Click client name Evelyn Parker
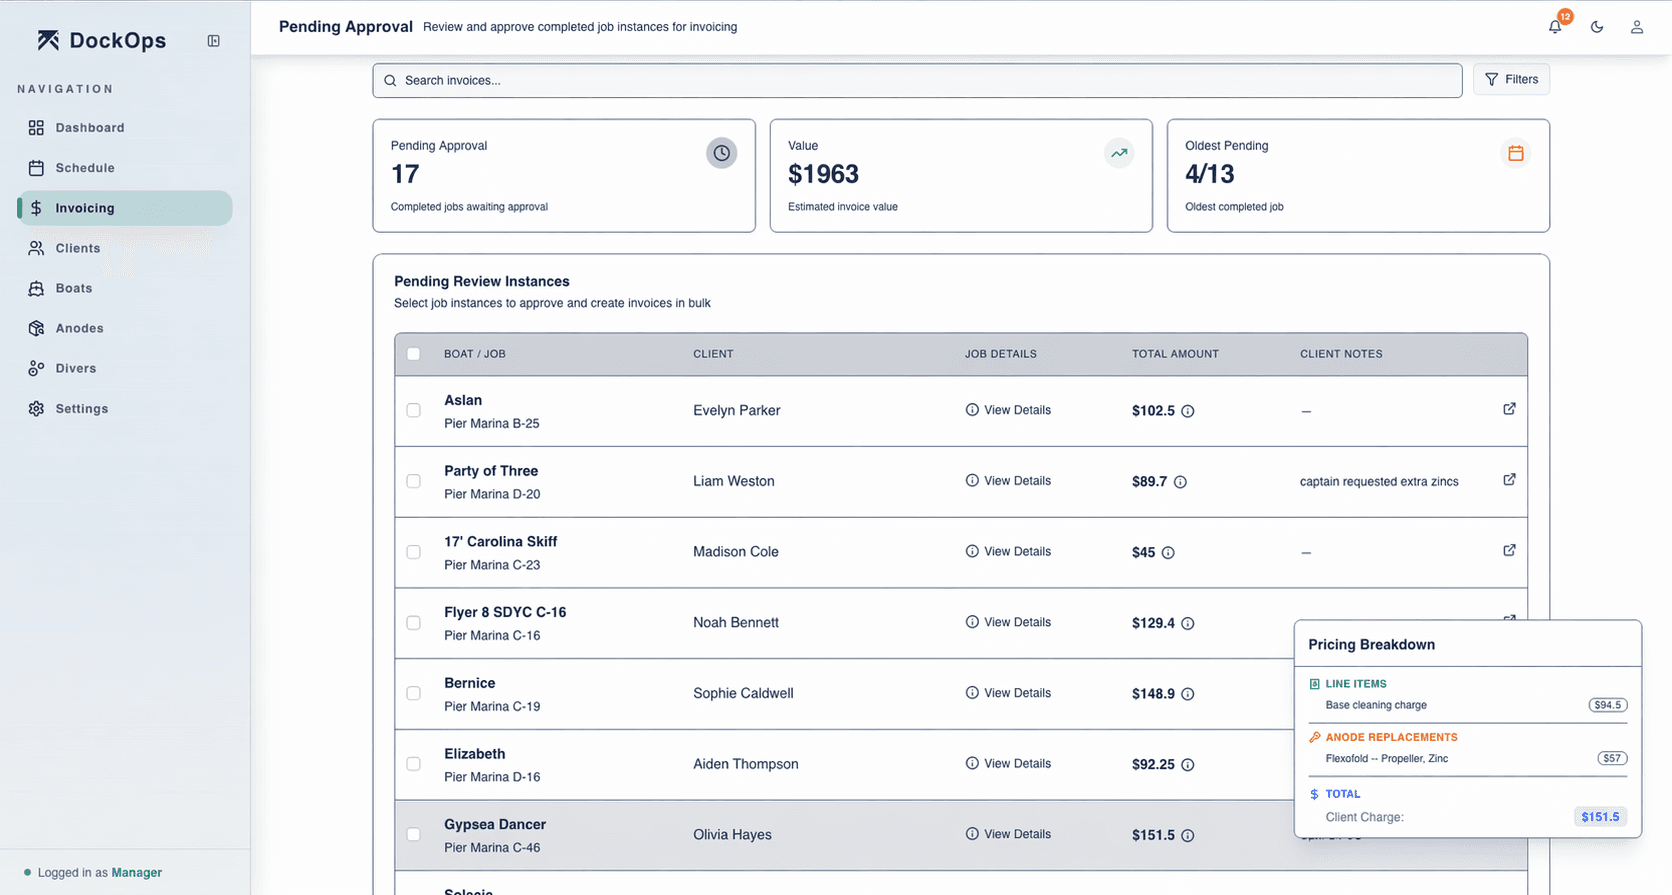 pos(737,410)
